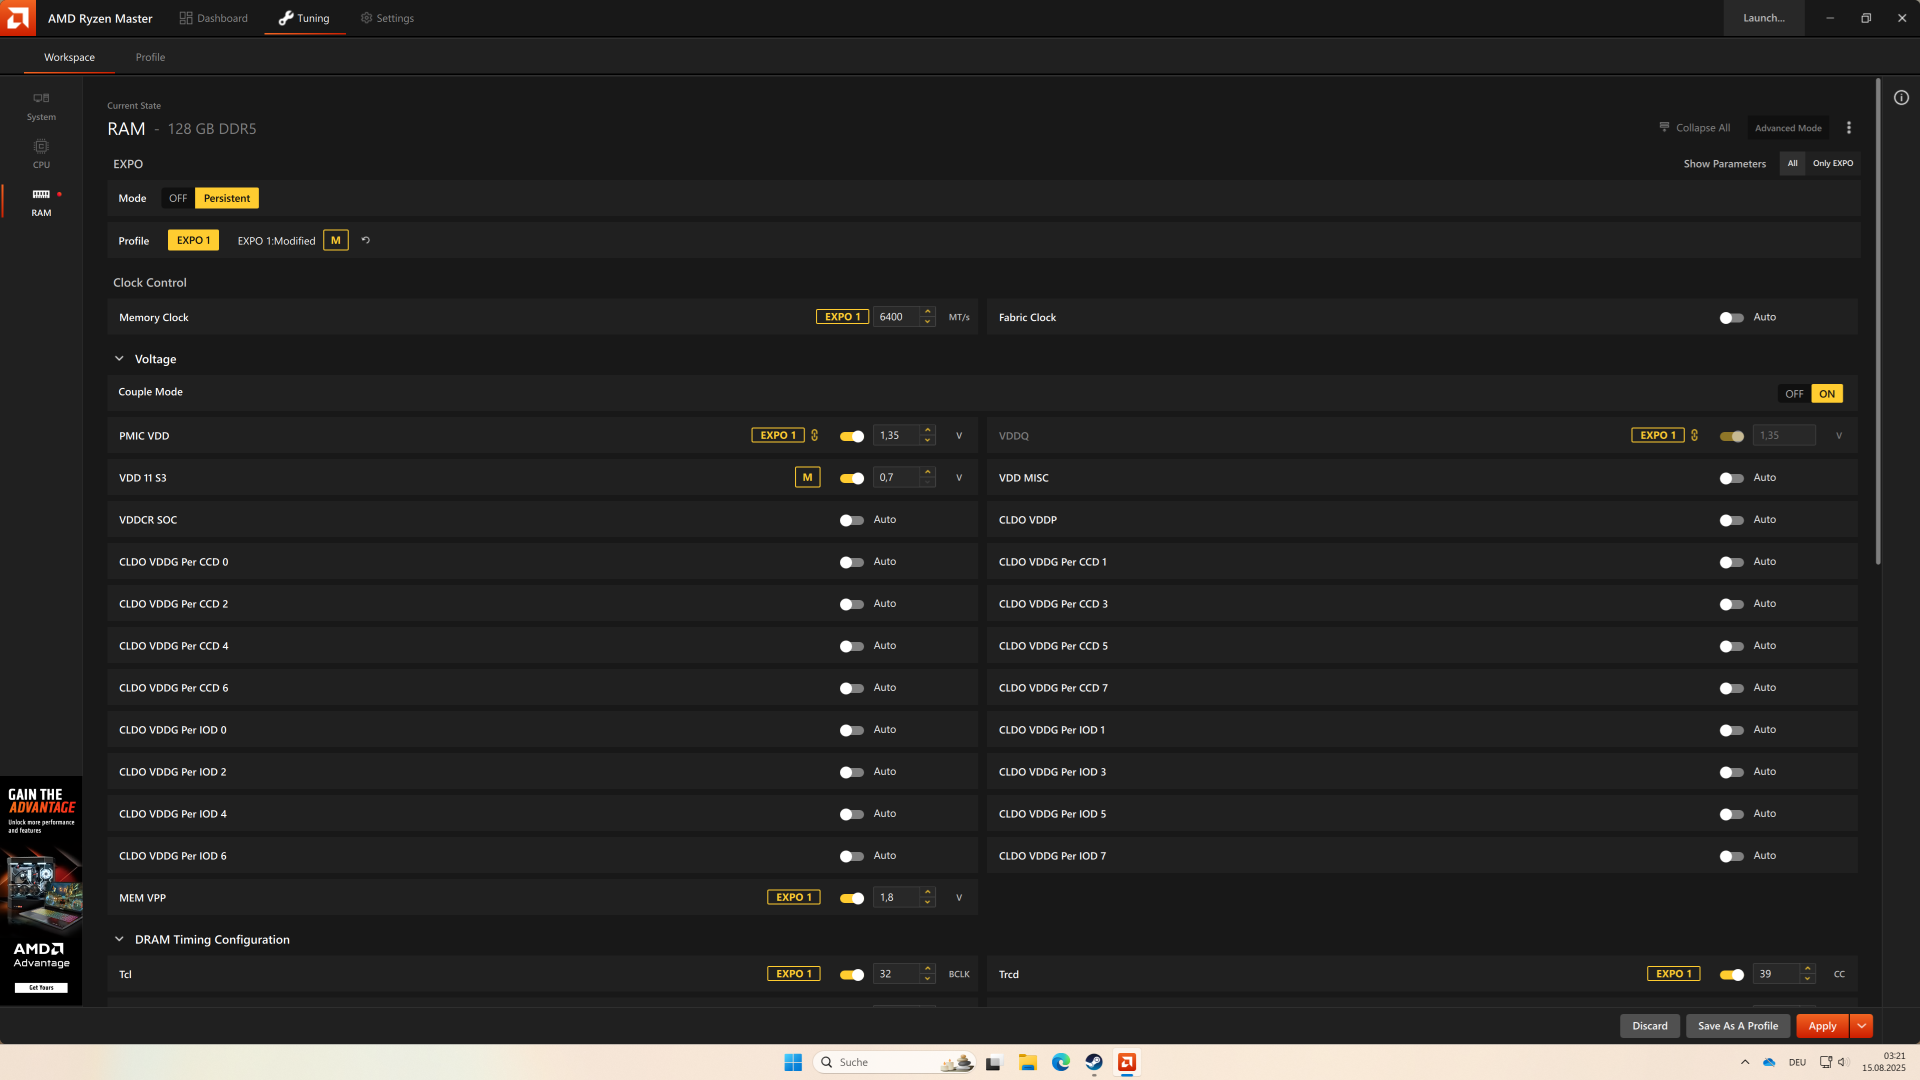Enable VDDCR SOC manual control

[852, 520]
